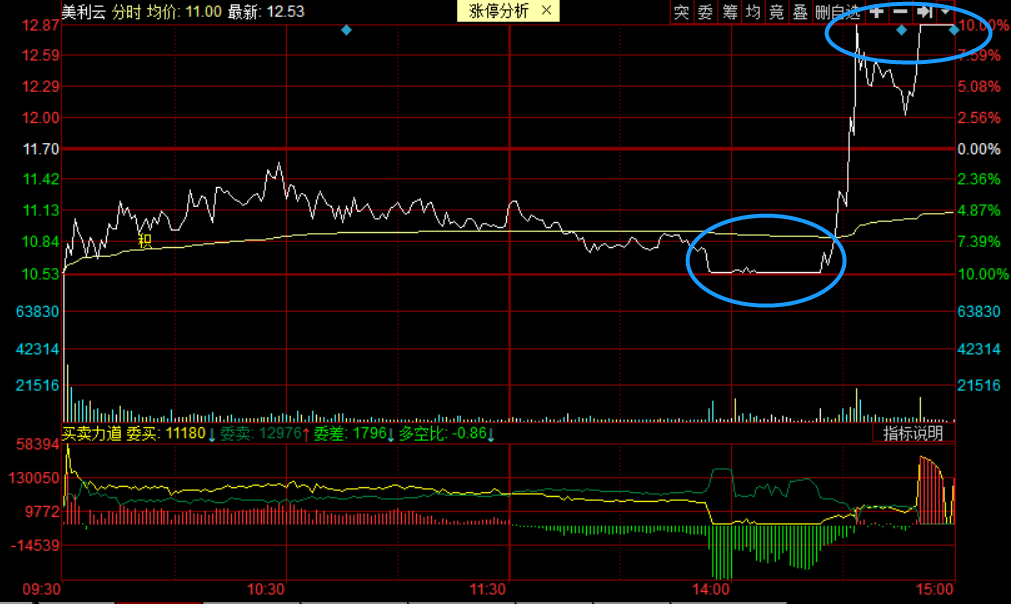Open 指标说明 indicator description
Image resolution: width=1011 pixels, height=604 pixels.
coord(913,433)
